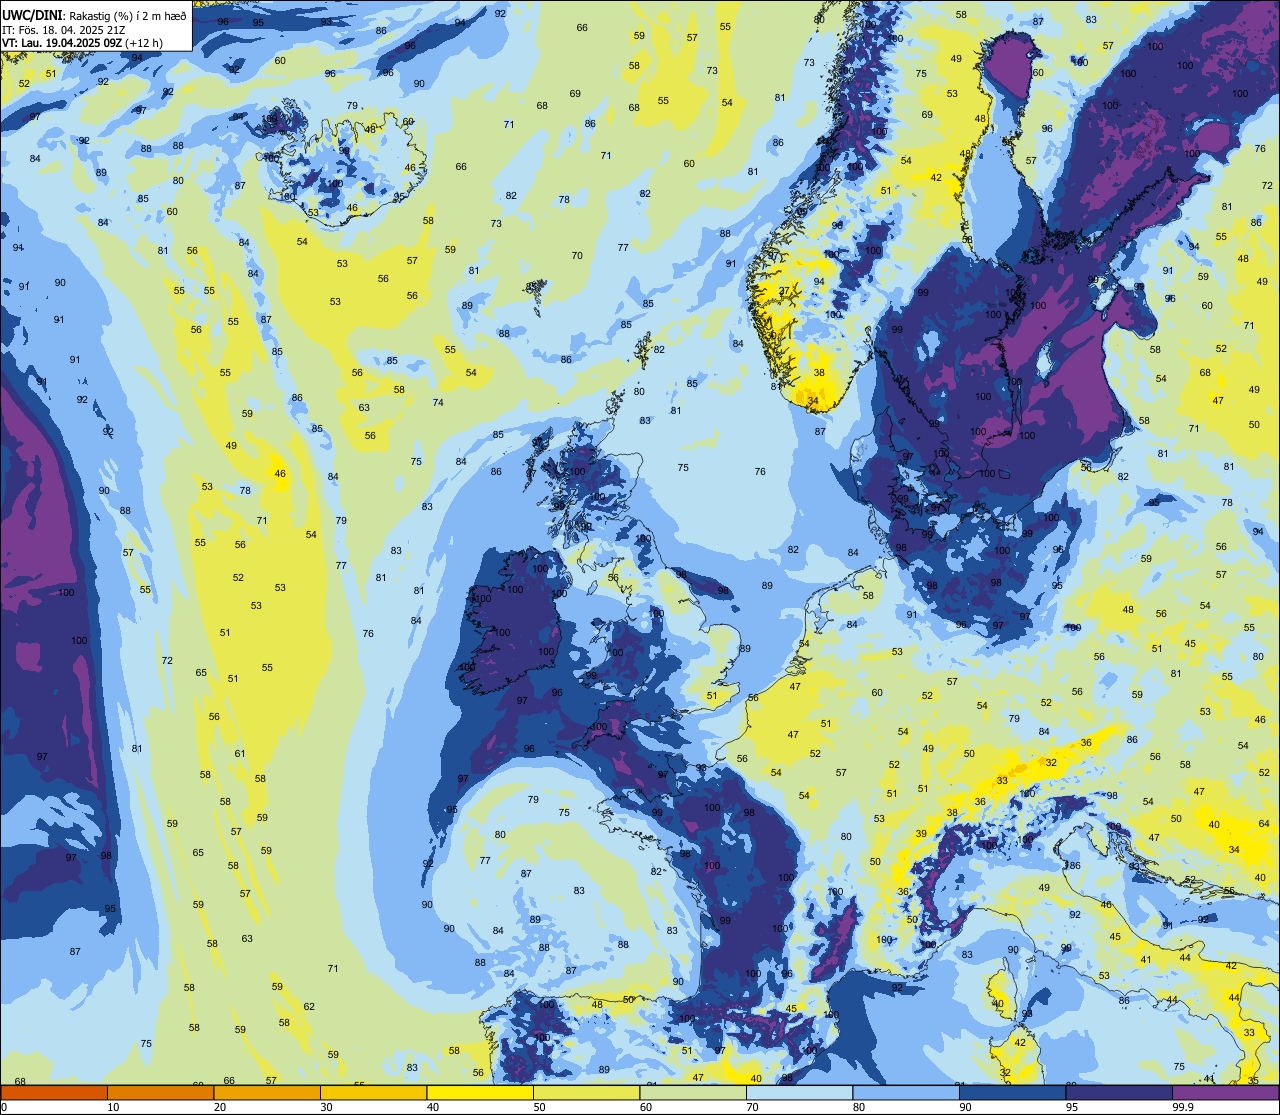Click the '70' legend tick label

pyautogui.click(x=752, y=1107)
